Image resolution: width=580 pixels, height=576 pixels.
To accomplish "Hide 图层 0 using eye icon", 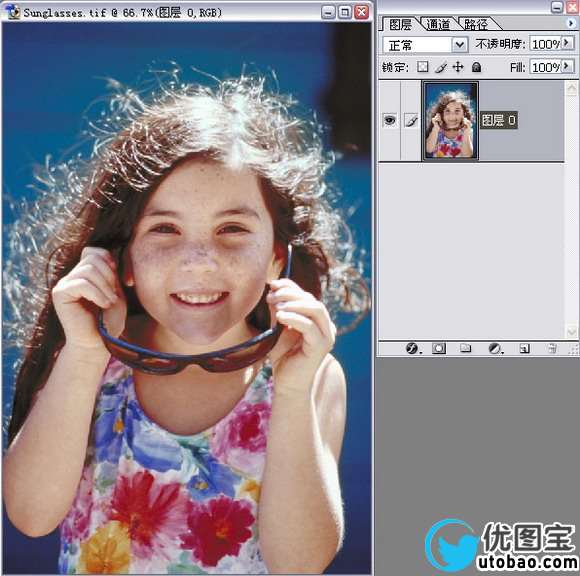I will (390, 120).
